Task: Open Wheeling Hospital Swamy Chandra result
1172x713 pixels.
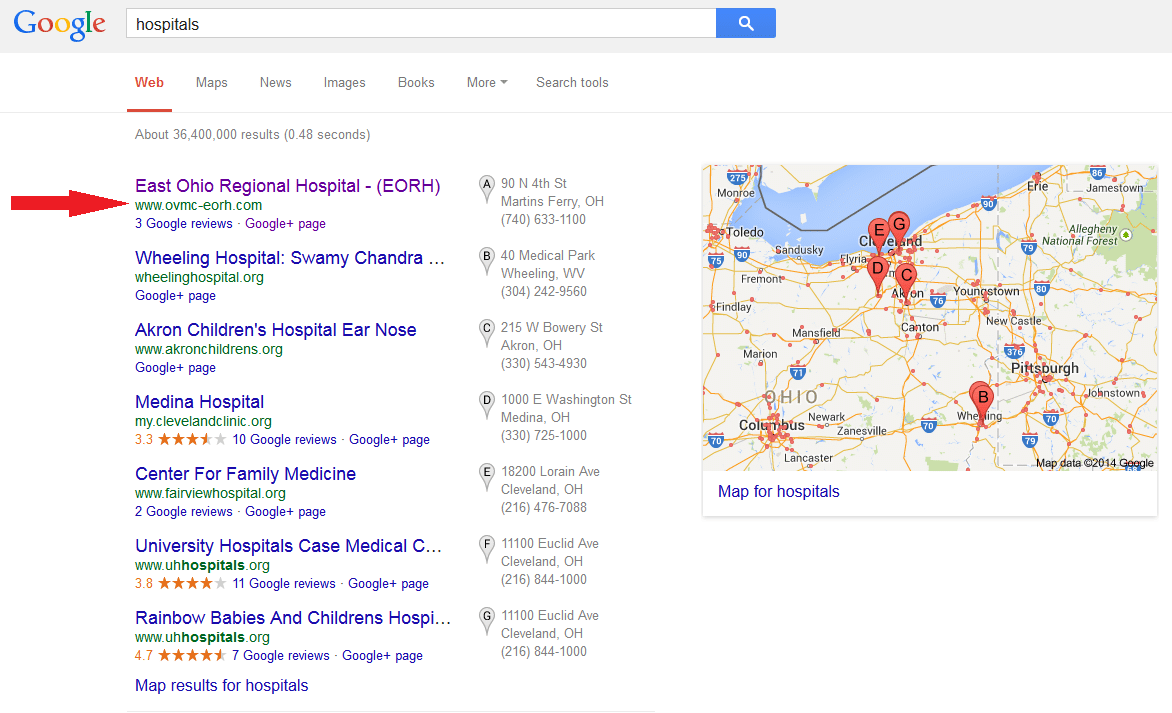Action: 290,258
